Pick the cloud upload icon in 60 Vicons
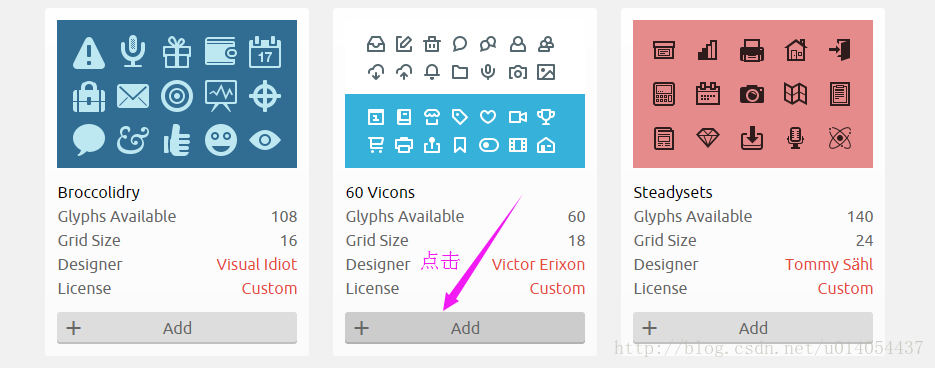 click(404, 72)
